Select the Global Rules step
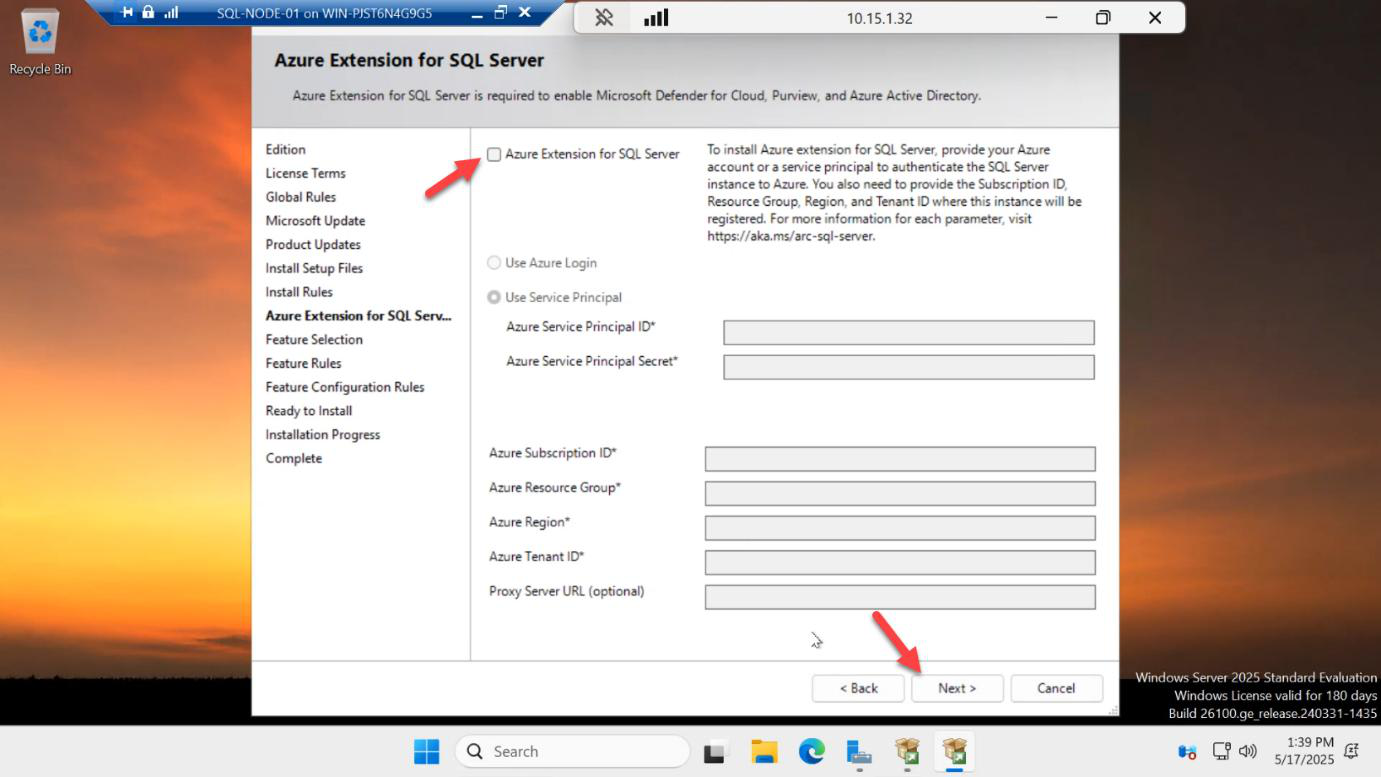Screen dimensions: 1381x777 [301, 197]
